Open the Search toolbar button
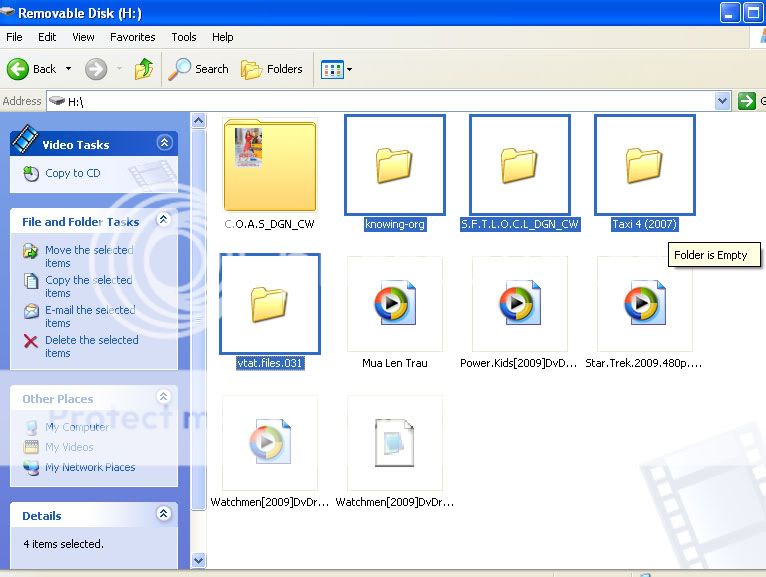 [199, 69]
